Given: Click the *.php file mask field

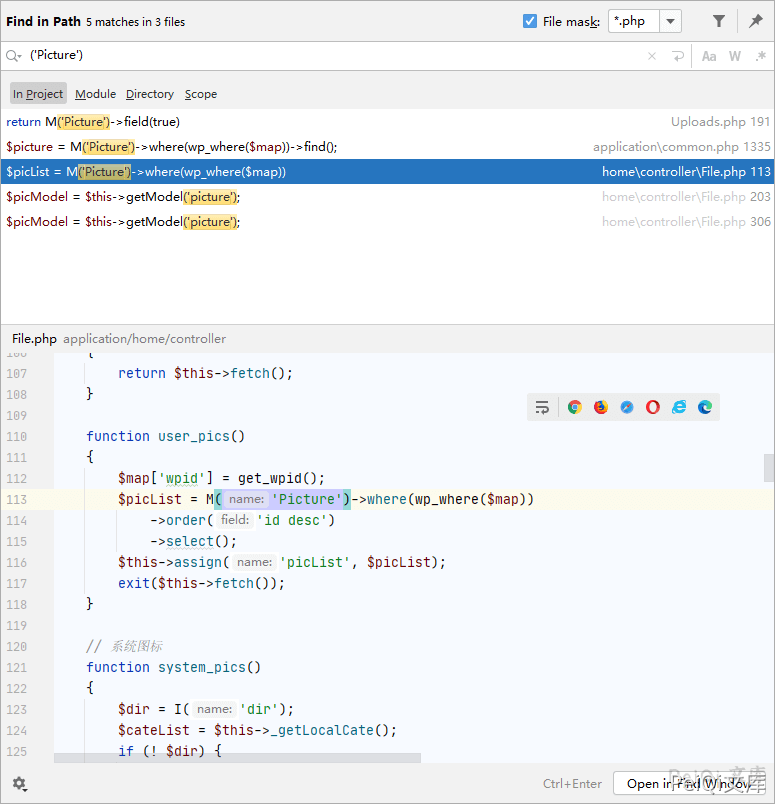Looking at the screenshot, I should (x=633, y=22).
